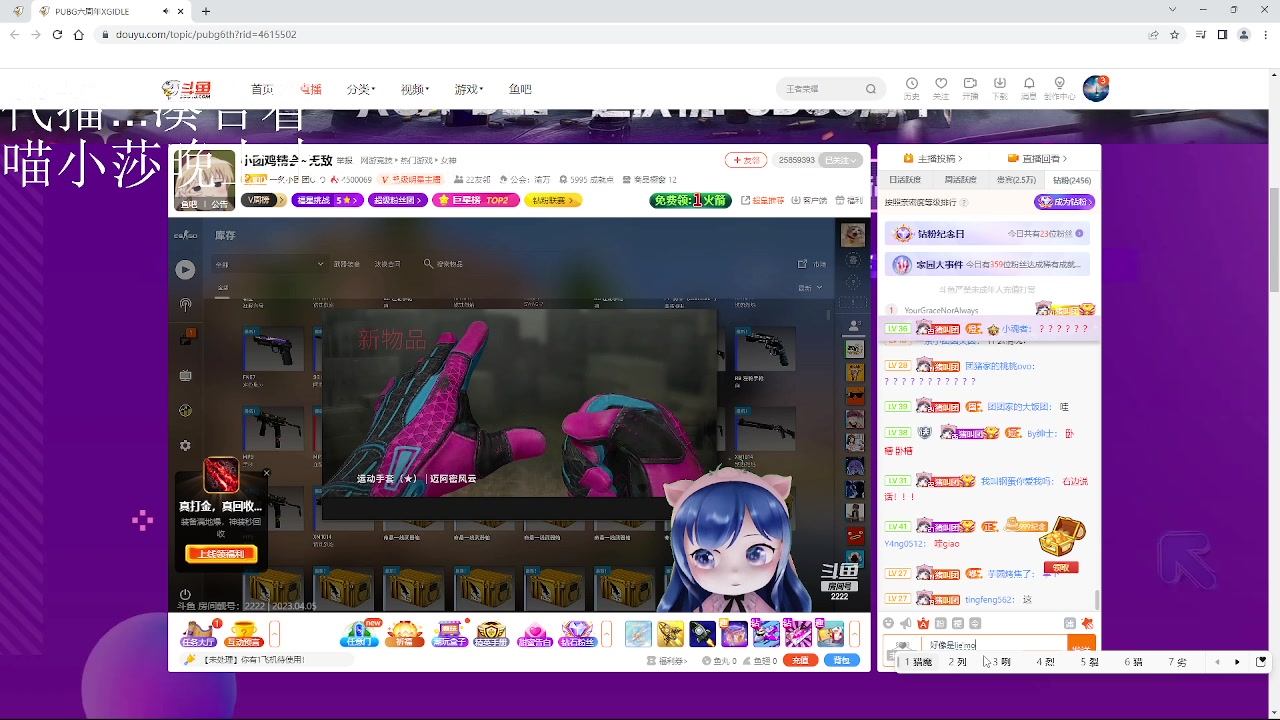The width and height of the screenshot is (1280, 720).
Task: Click the broadcast antenna icon in CSGO sidebar
Action: click(185, 304)
